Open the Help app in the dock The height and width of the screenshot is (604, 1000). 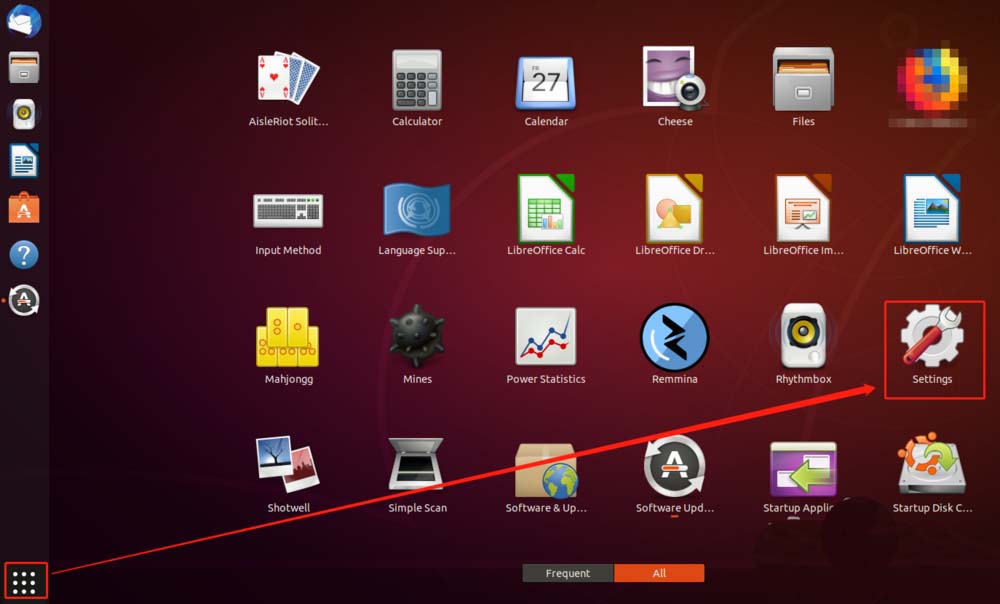tap(23, 253)
